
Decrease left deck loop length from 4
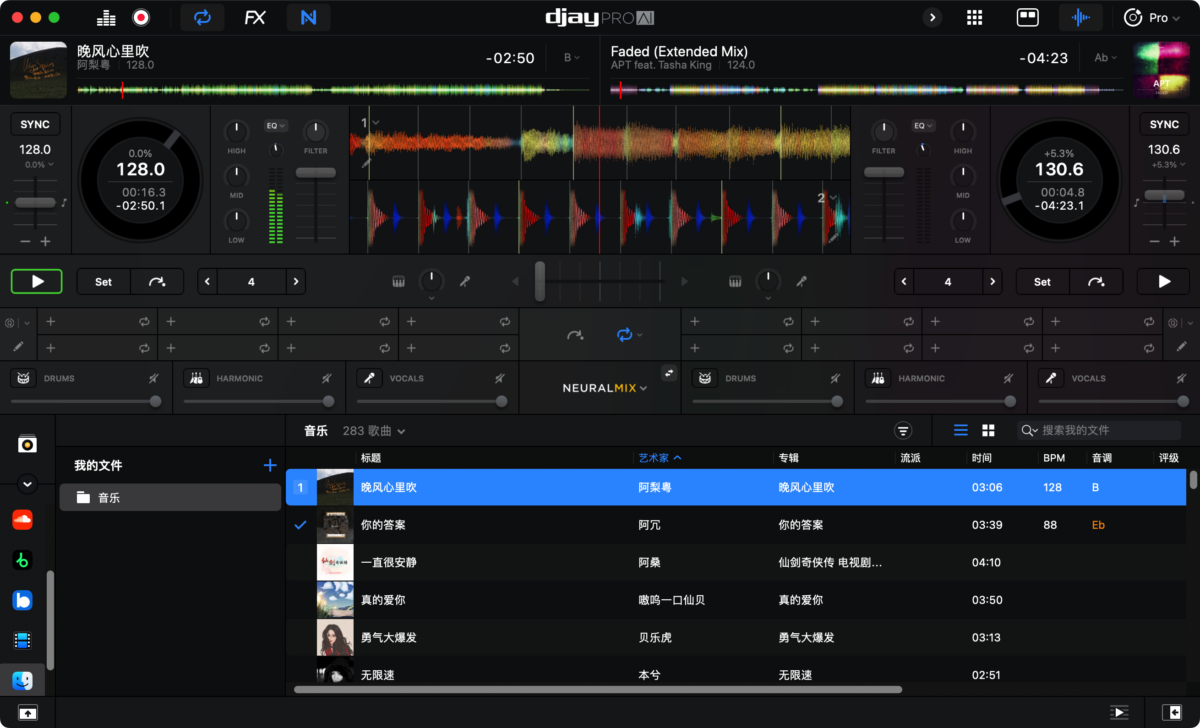(x=207, y=282)
